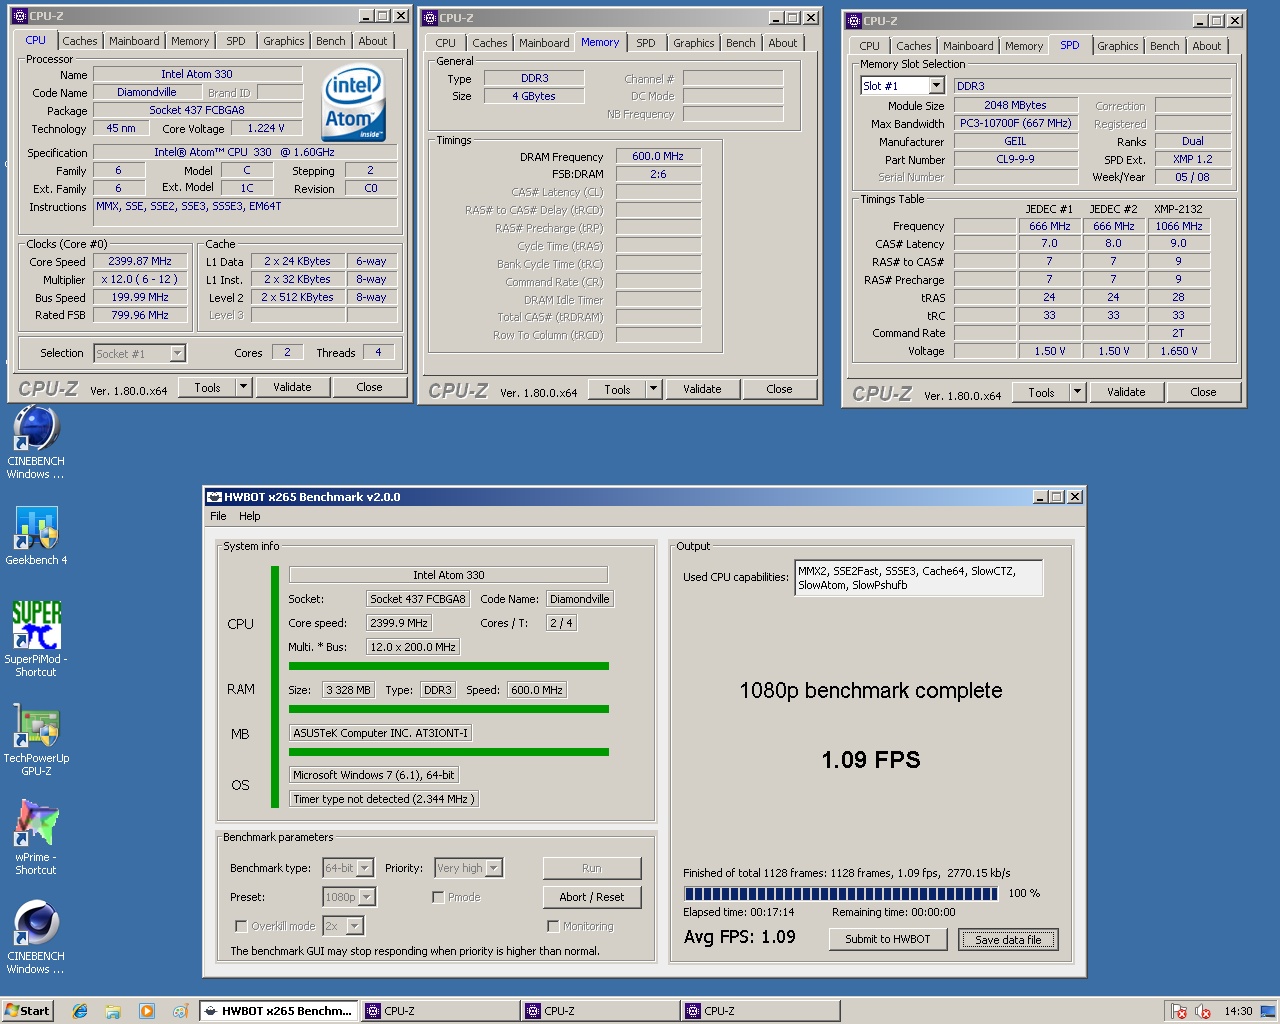Click the Max Bandwidth PC3-10700F (667 MHz) value
Viewport: 1280px width, 1024px height.
pyautogui.click(x=1016, y=123)
